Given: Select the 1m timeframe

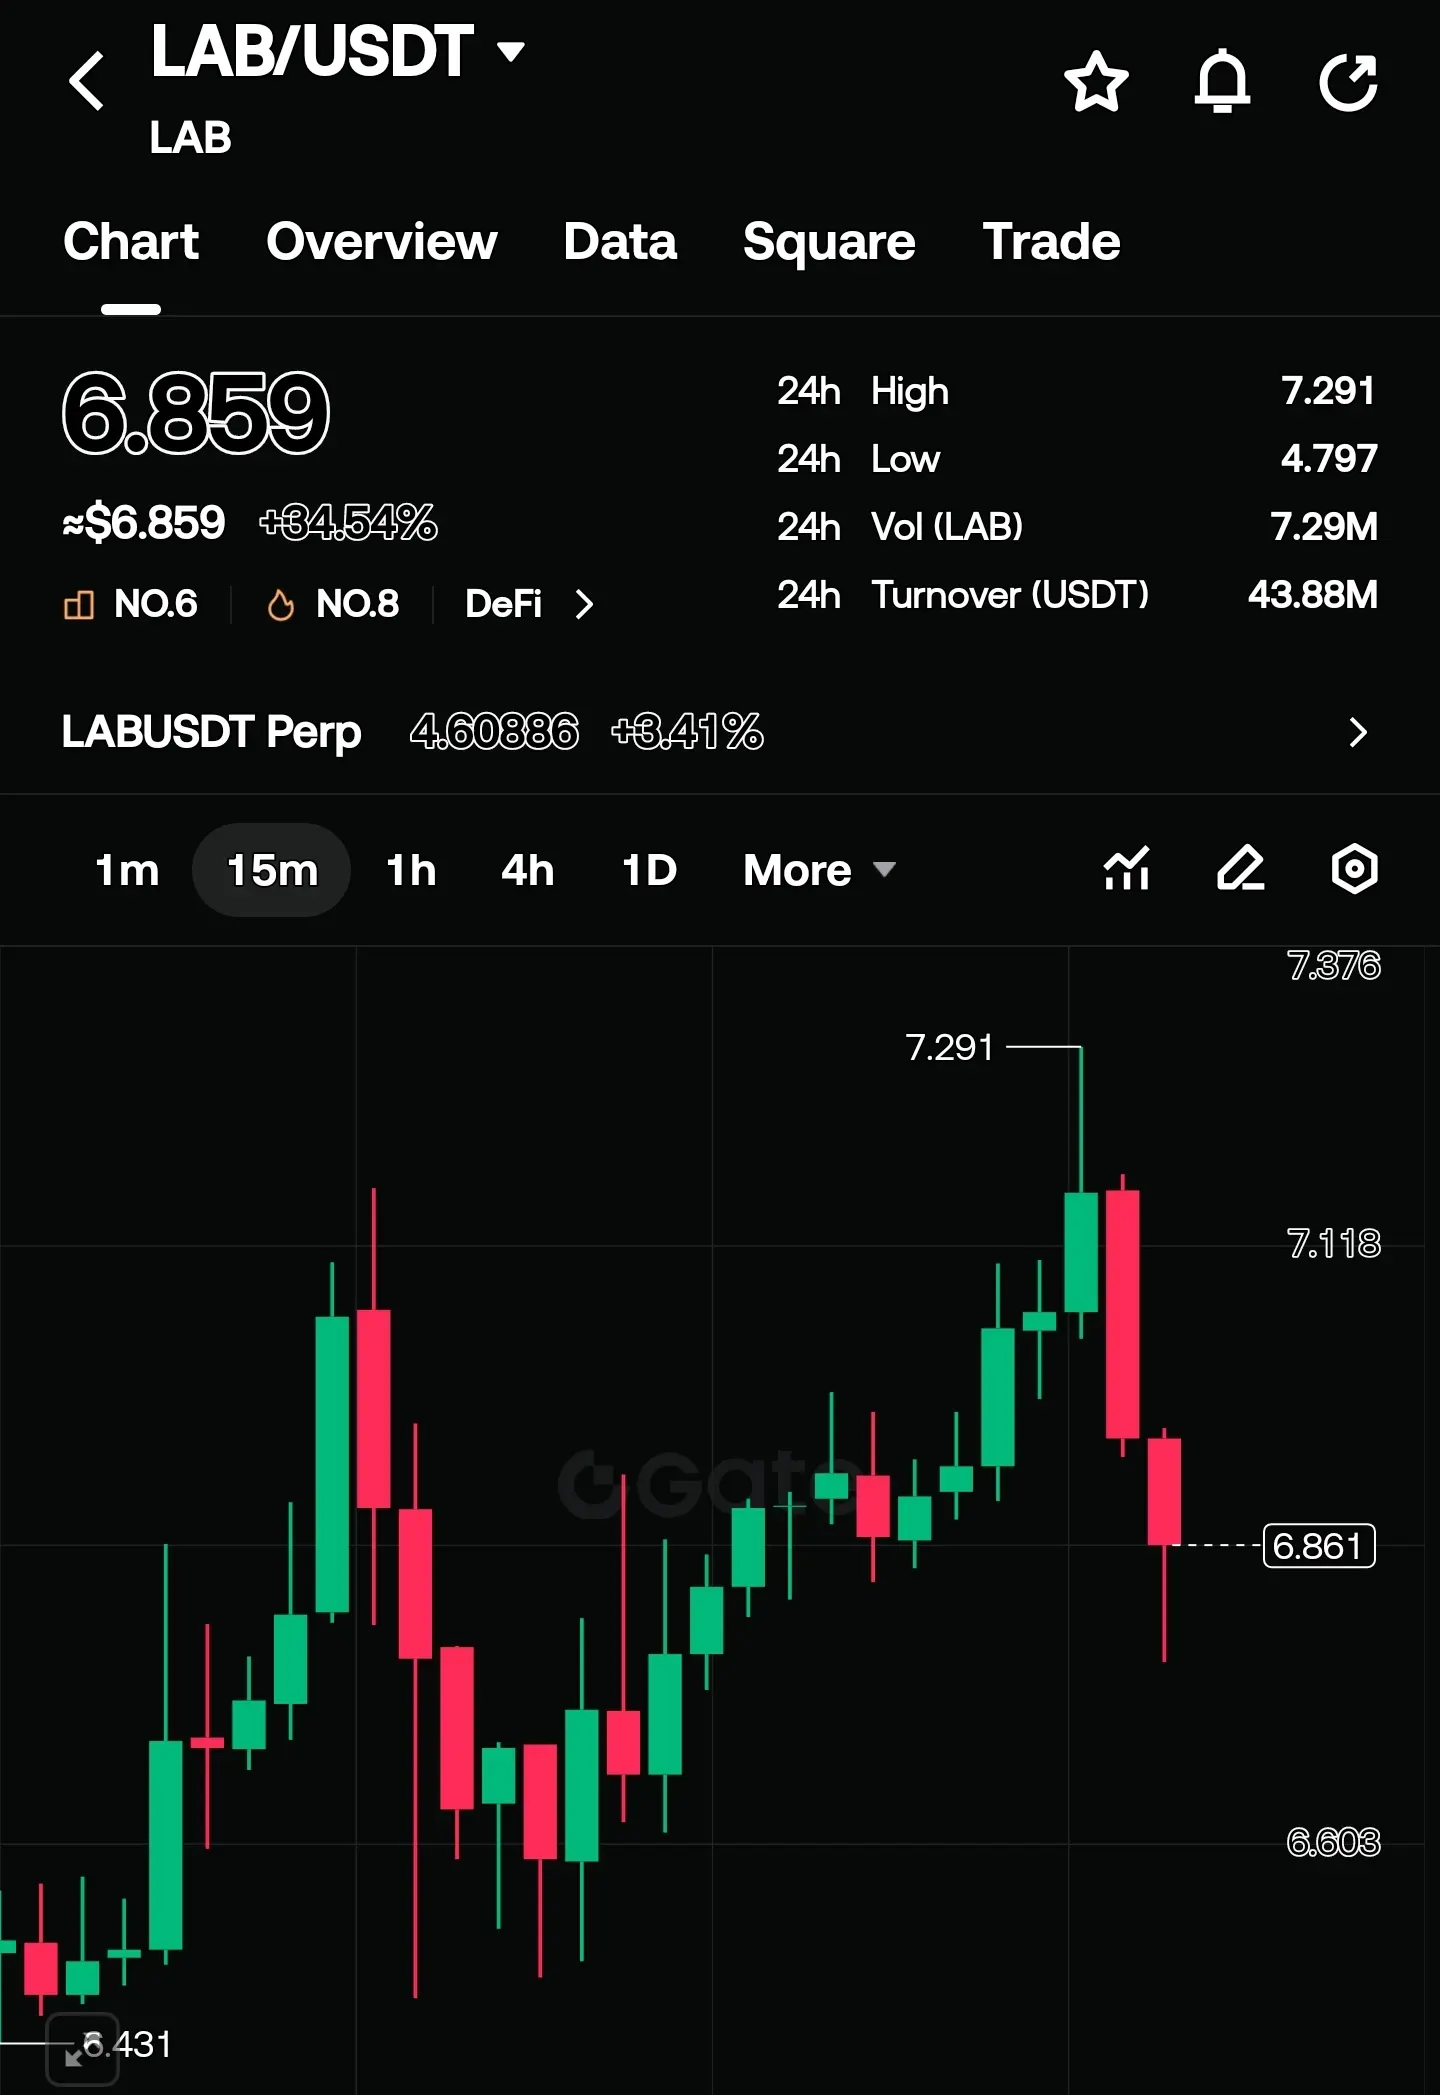Looking at the screenshot, I should click(x=127, y=870).
